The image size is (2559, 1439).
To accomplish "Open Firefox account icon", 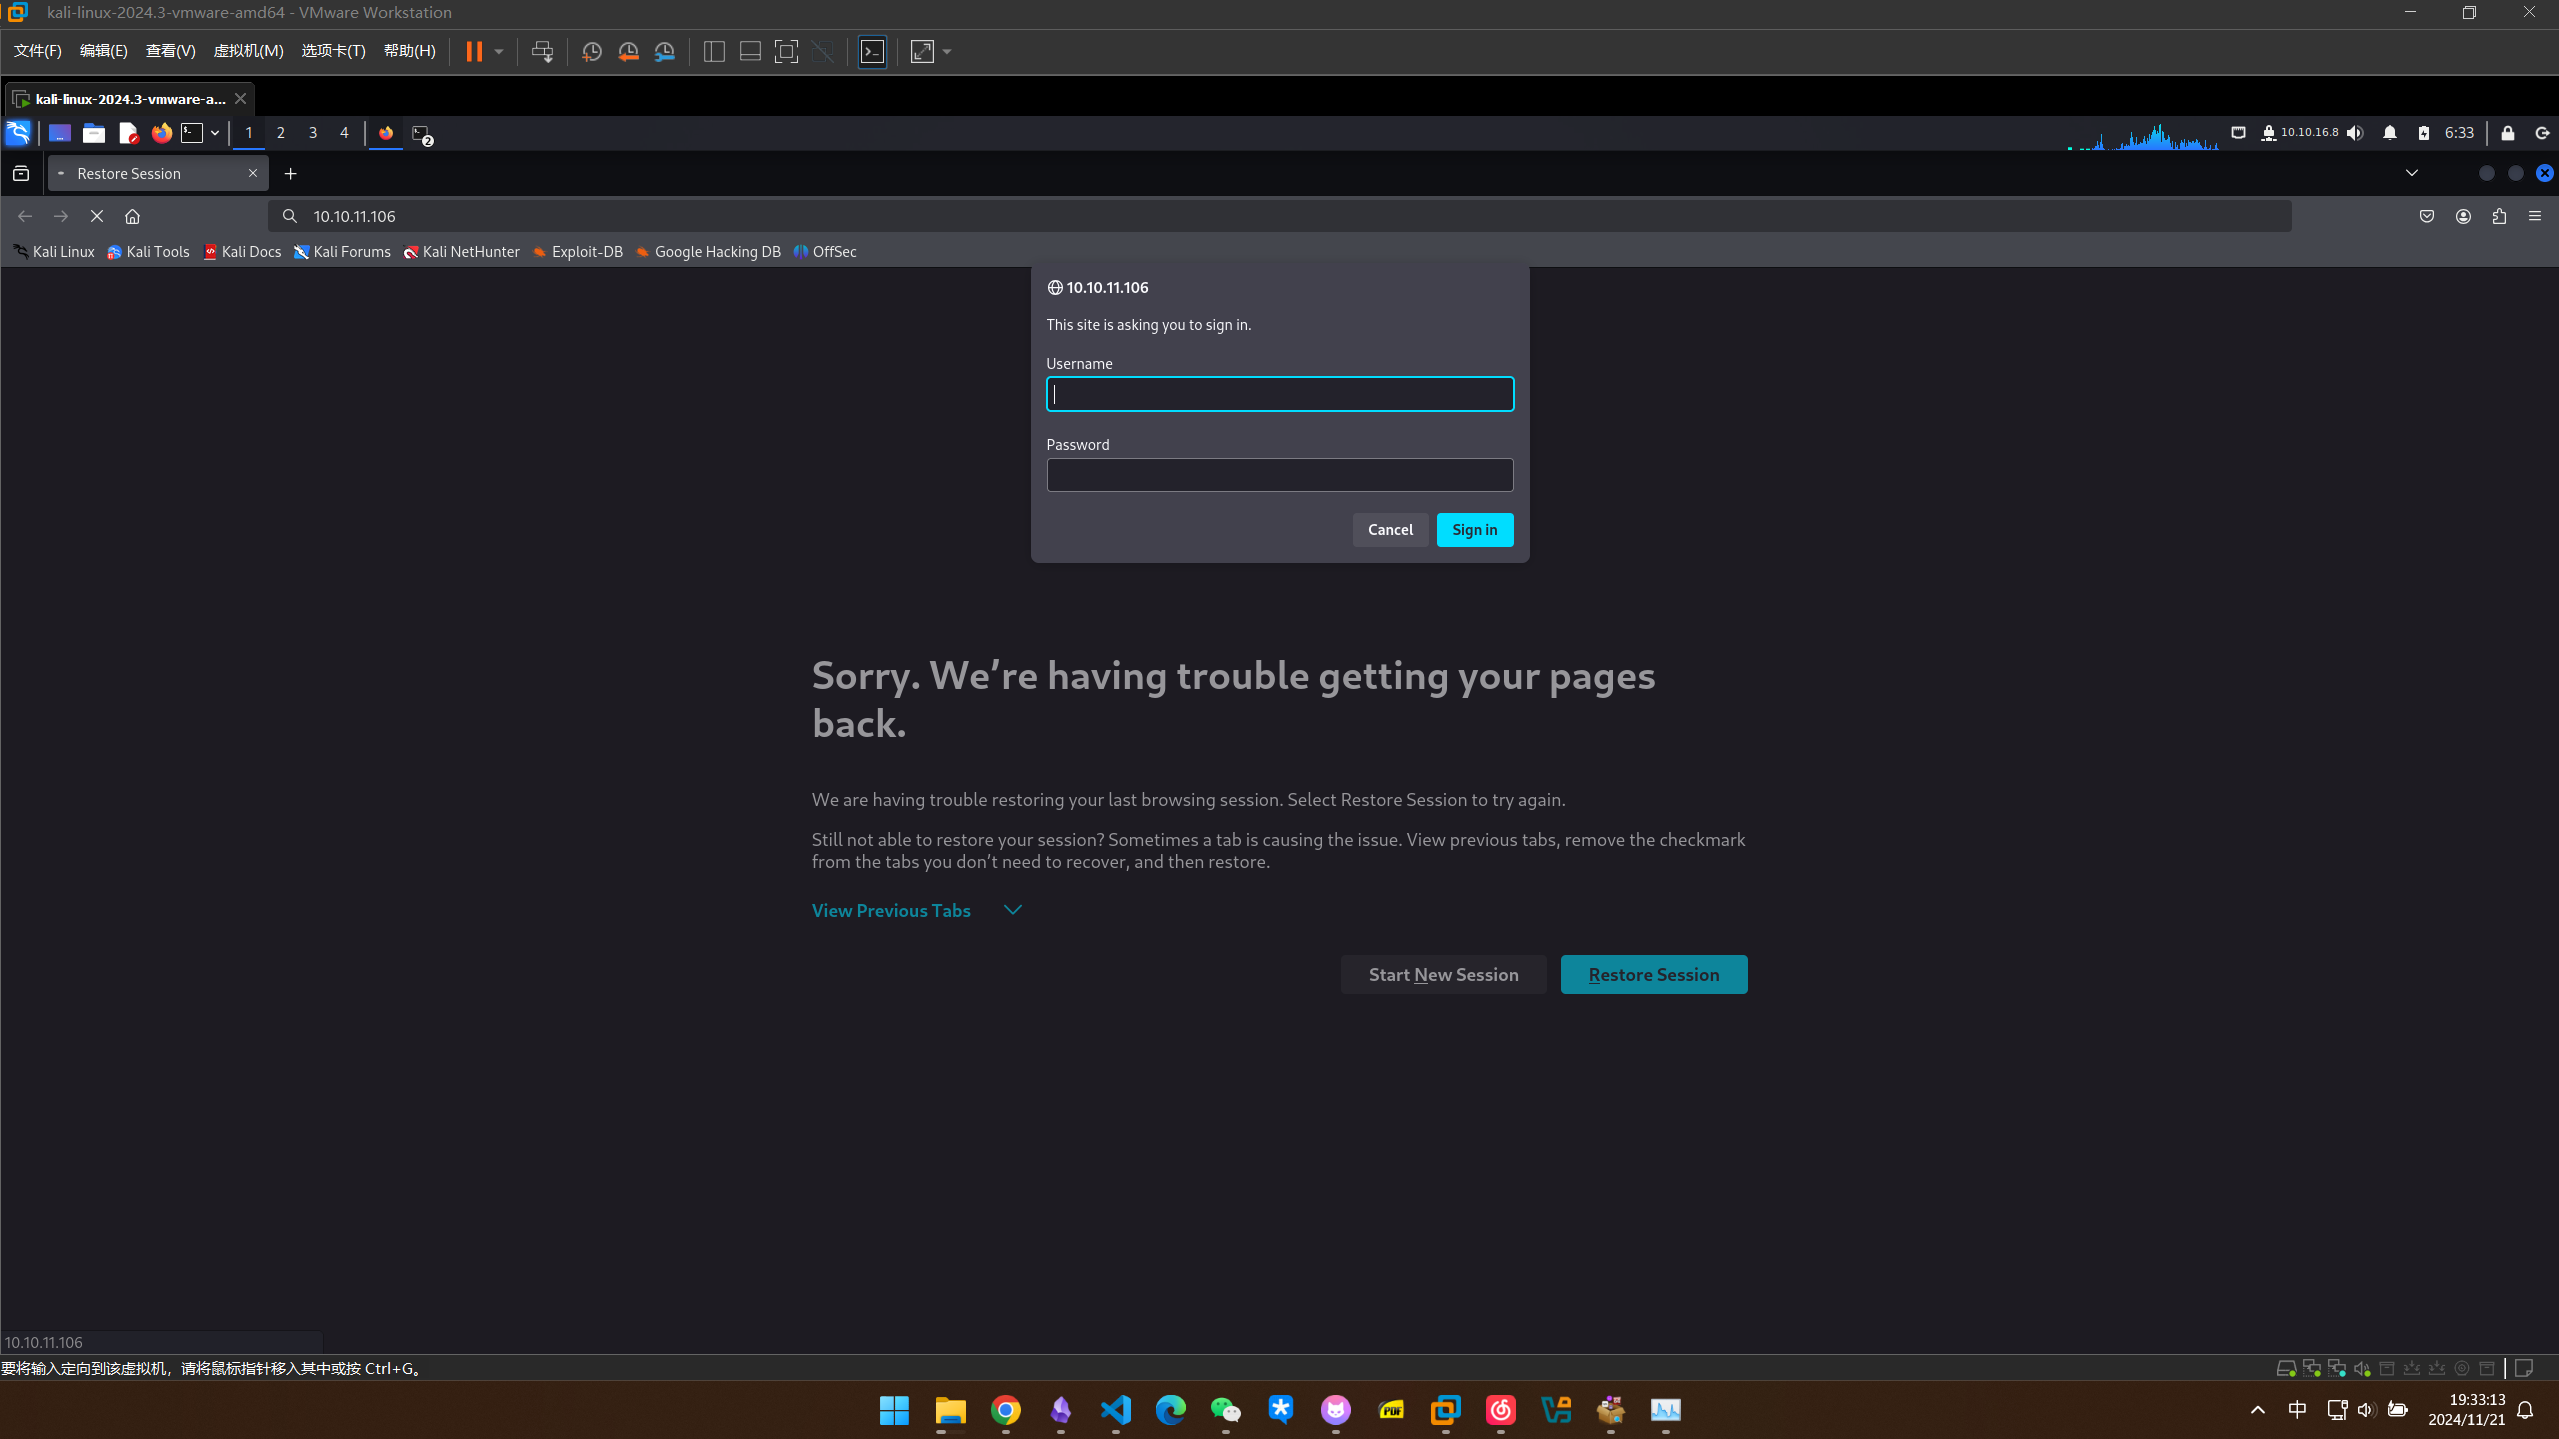I will coord(2463,216).
